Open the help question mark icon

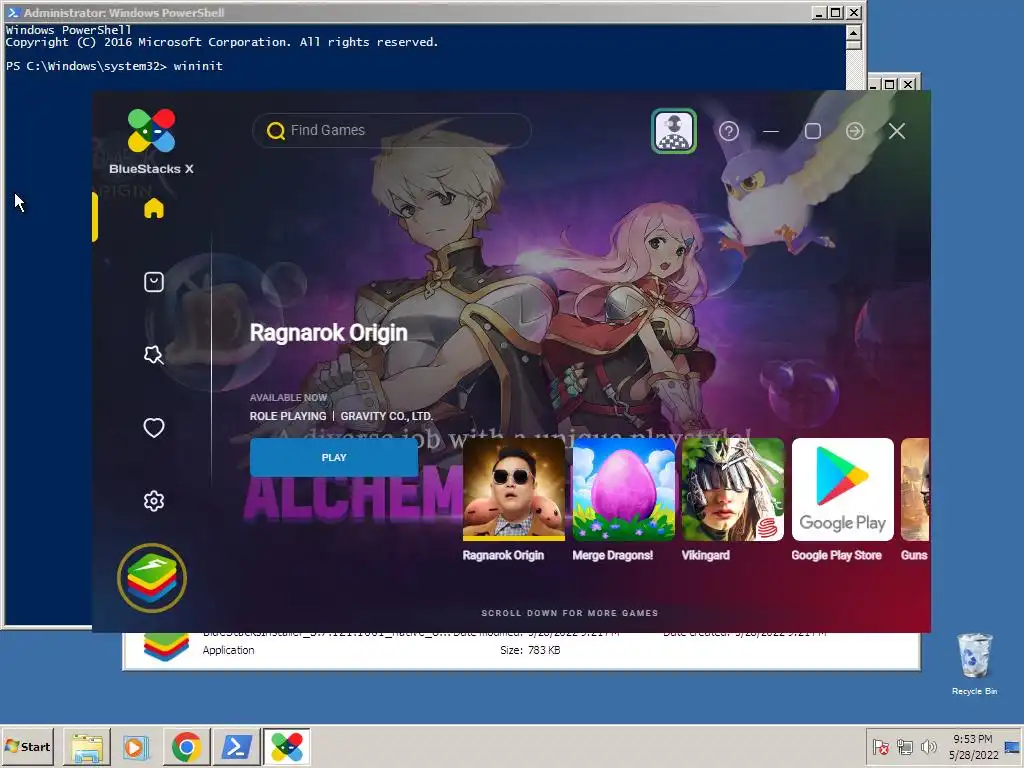click(729, 131)
